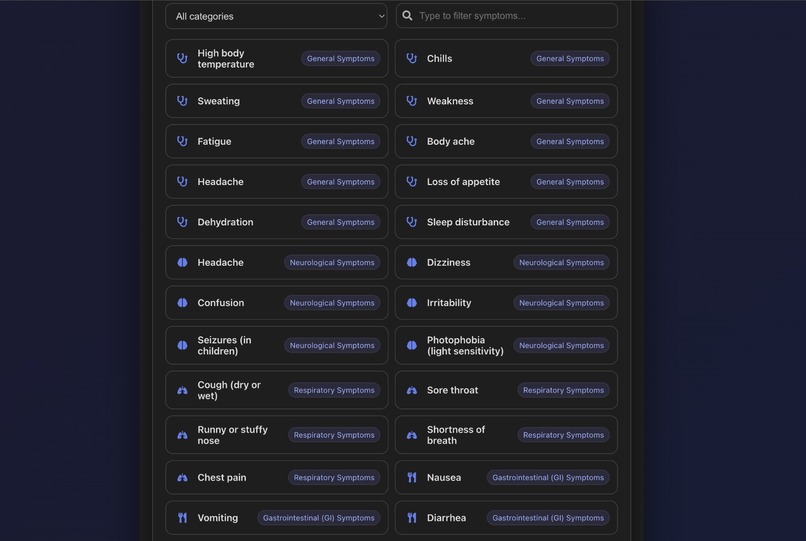
Task: Click brain icon beside Photophobia
Action: point(412,345)
